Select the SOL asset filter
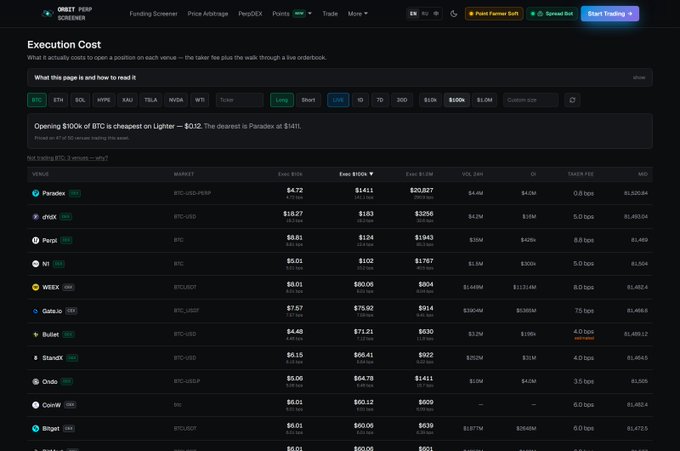This screenshot has width=680, height=451. click(80, 100)
